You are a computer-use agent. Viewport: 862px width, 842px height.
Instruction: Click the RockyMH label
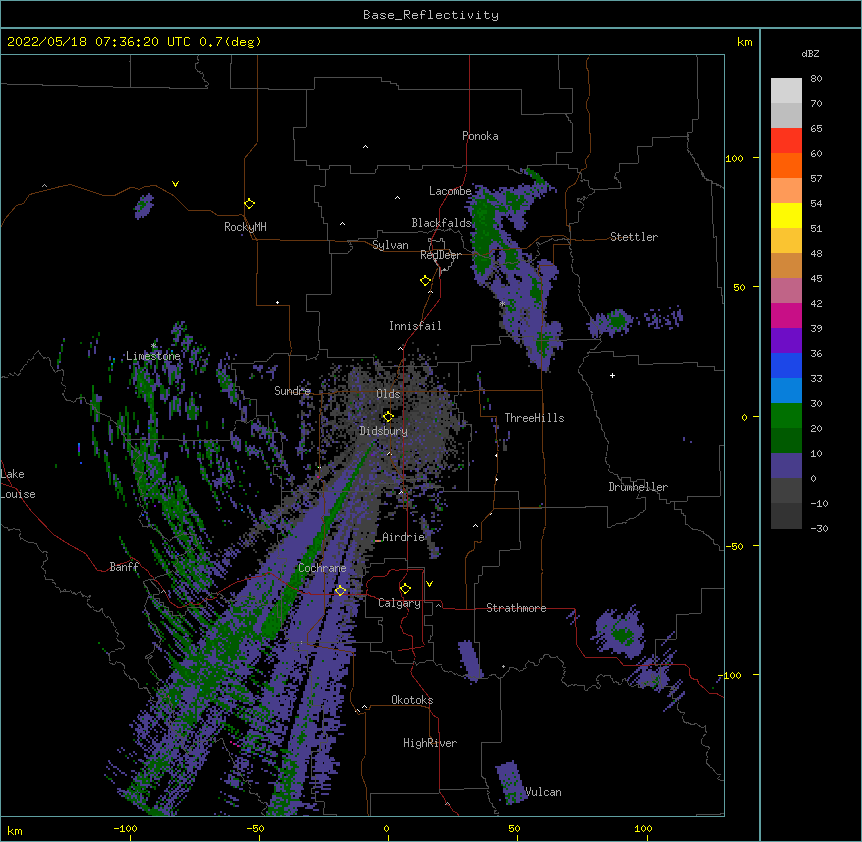[245, 227]
